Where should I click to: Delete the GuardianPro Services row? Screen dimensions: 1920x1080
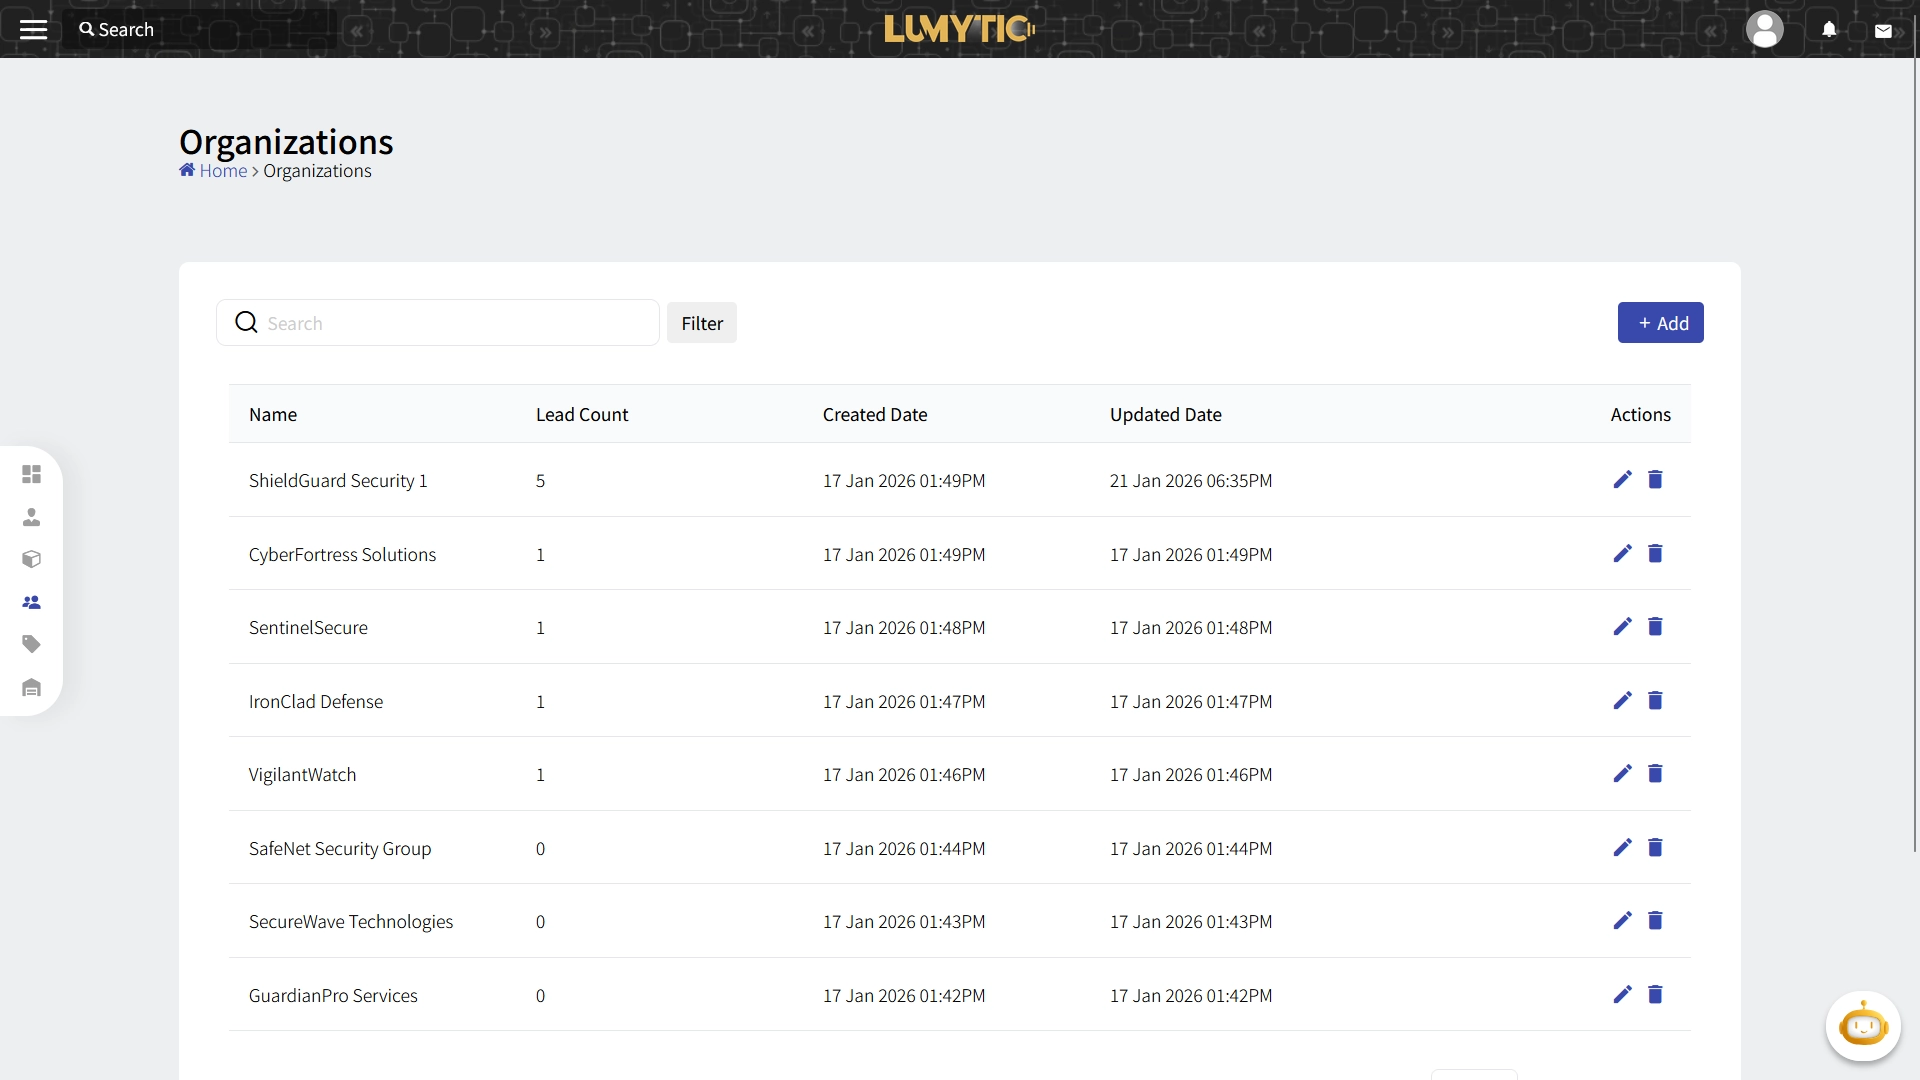(x=1655, y=995)
